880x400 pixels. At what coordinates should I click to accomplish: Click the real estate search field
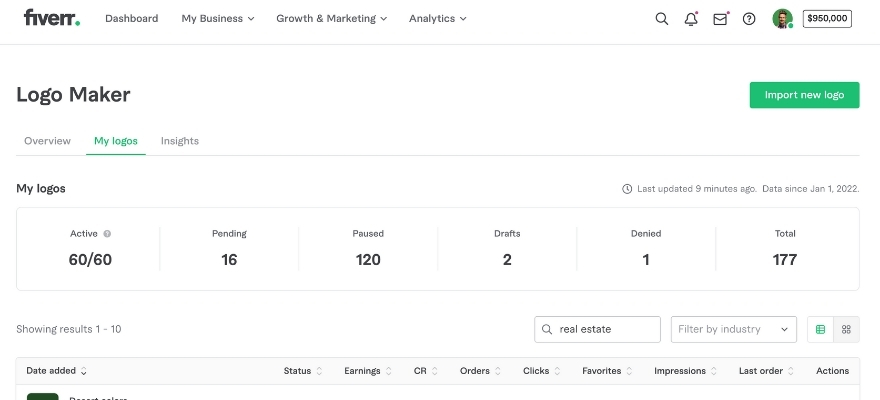(597, 329)
